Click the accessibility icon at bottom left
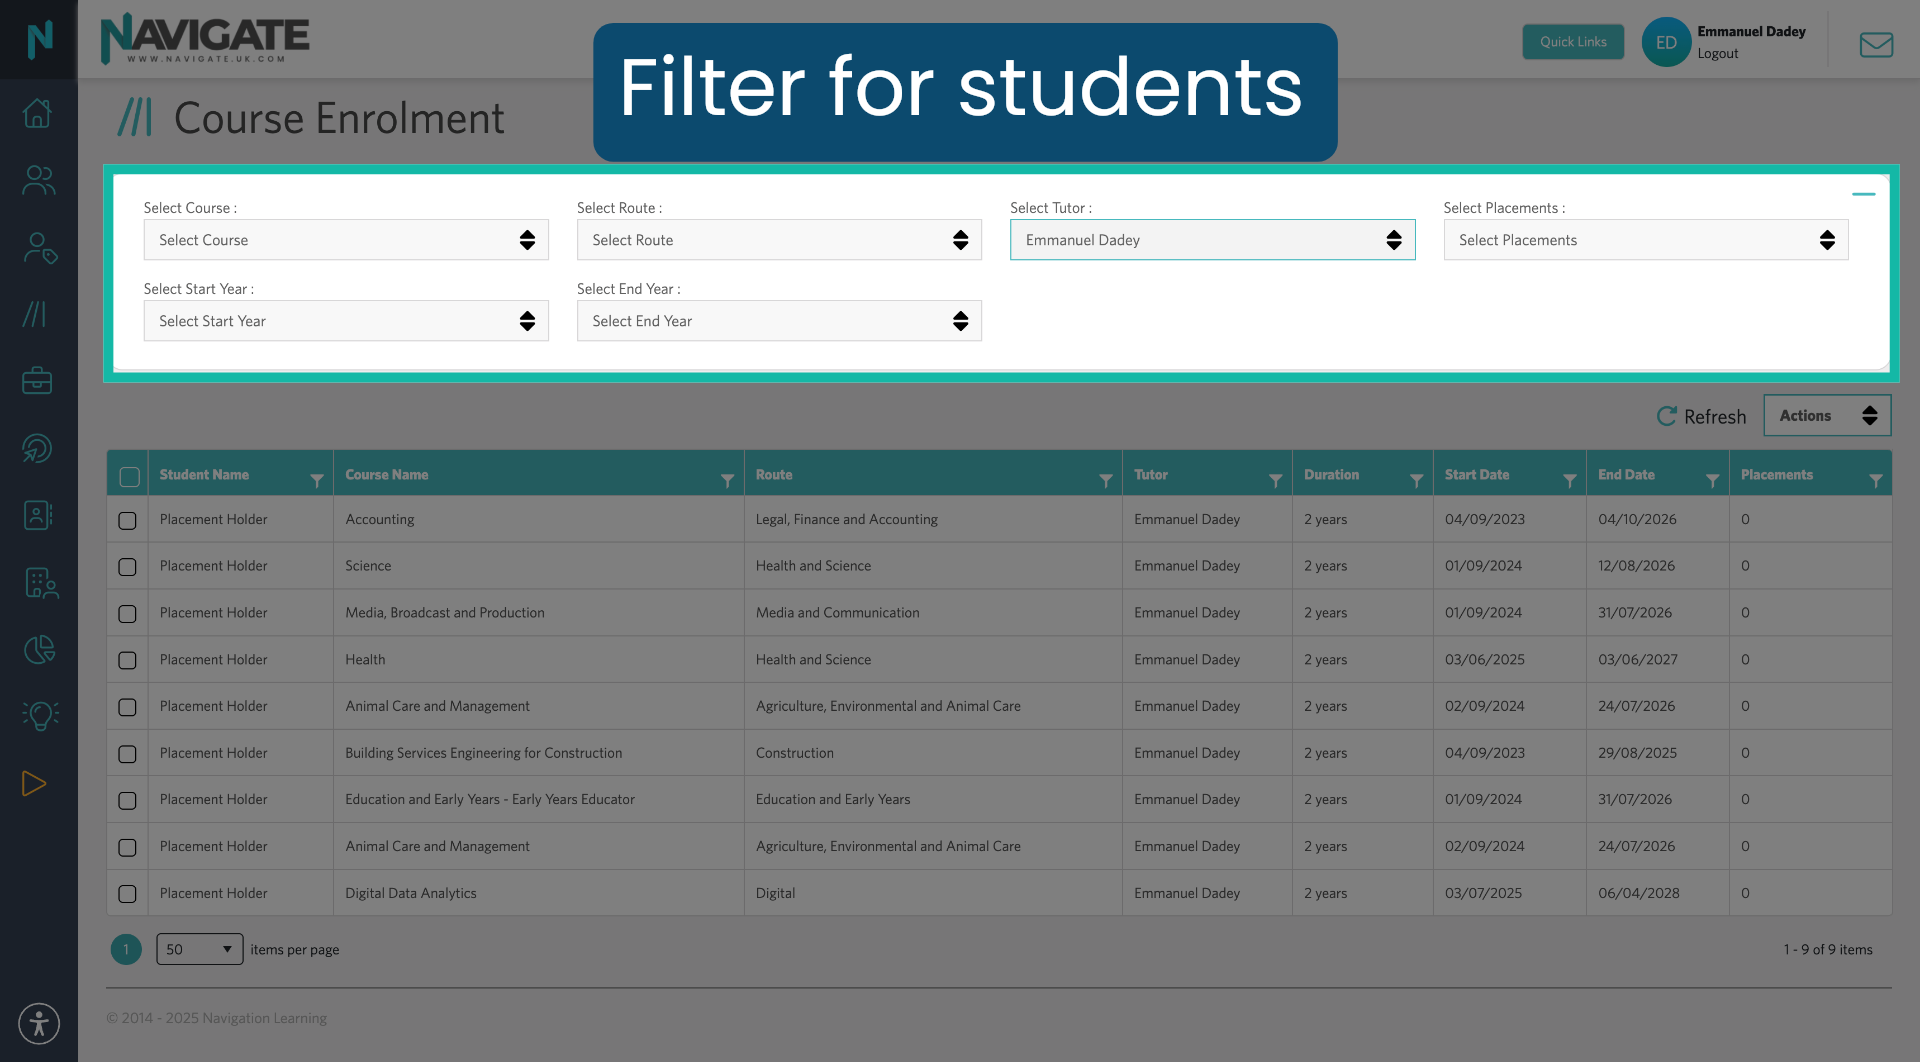1920x1062 pixels. (38, 1023)
